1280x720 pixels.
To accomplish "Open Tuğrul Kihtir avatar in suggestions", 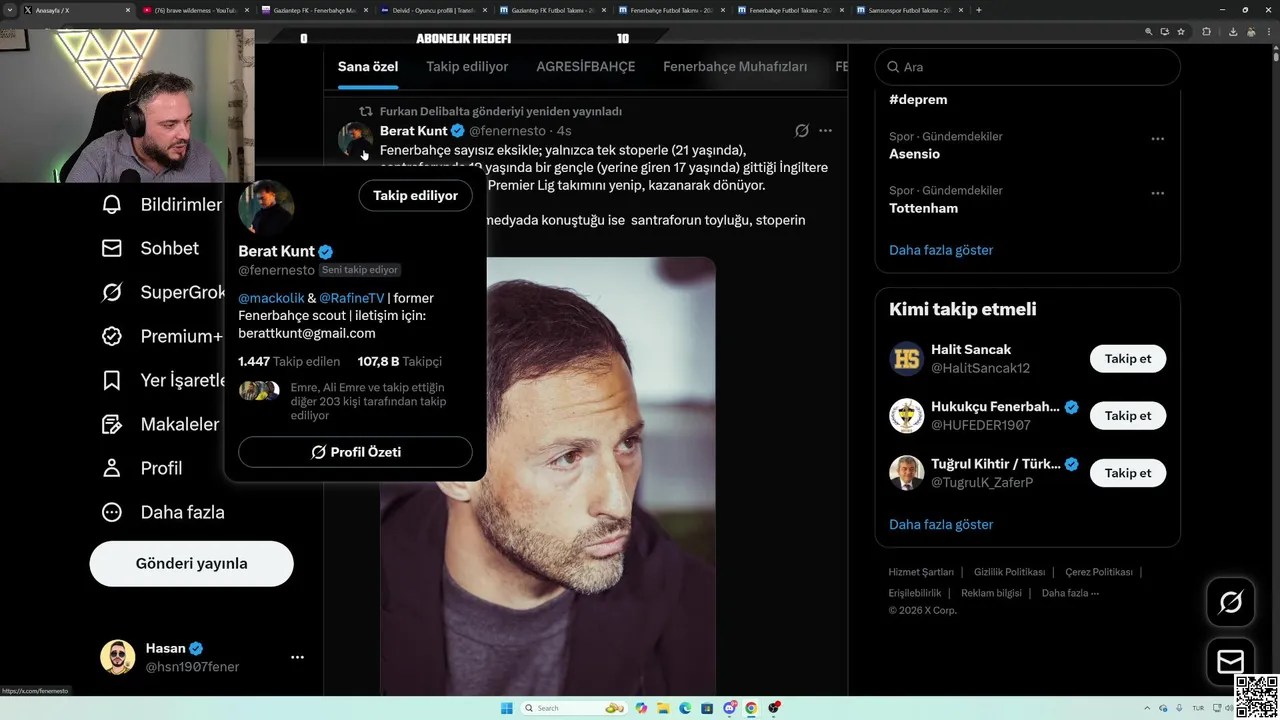I will (907, 473).
